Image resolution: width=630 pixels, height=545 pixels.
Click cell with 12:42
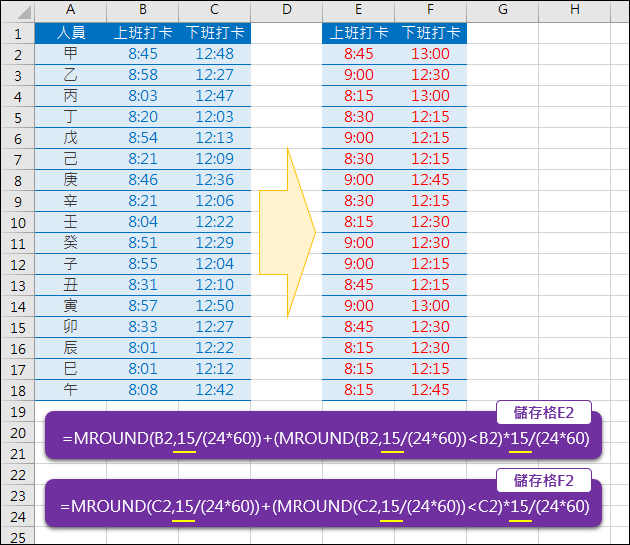pyautogui.click(x=215, y=390)
